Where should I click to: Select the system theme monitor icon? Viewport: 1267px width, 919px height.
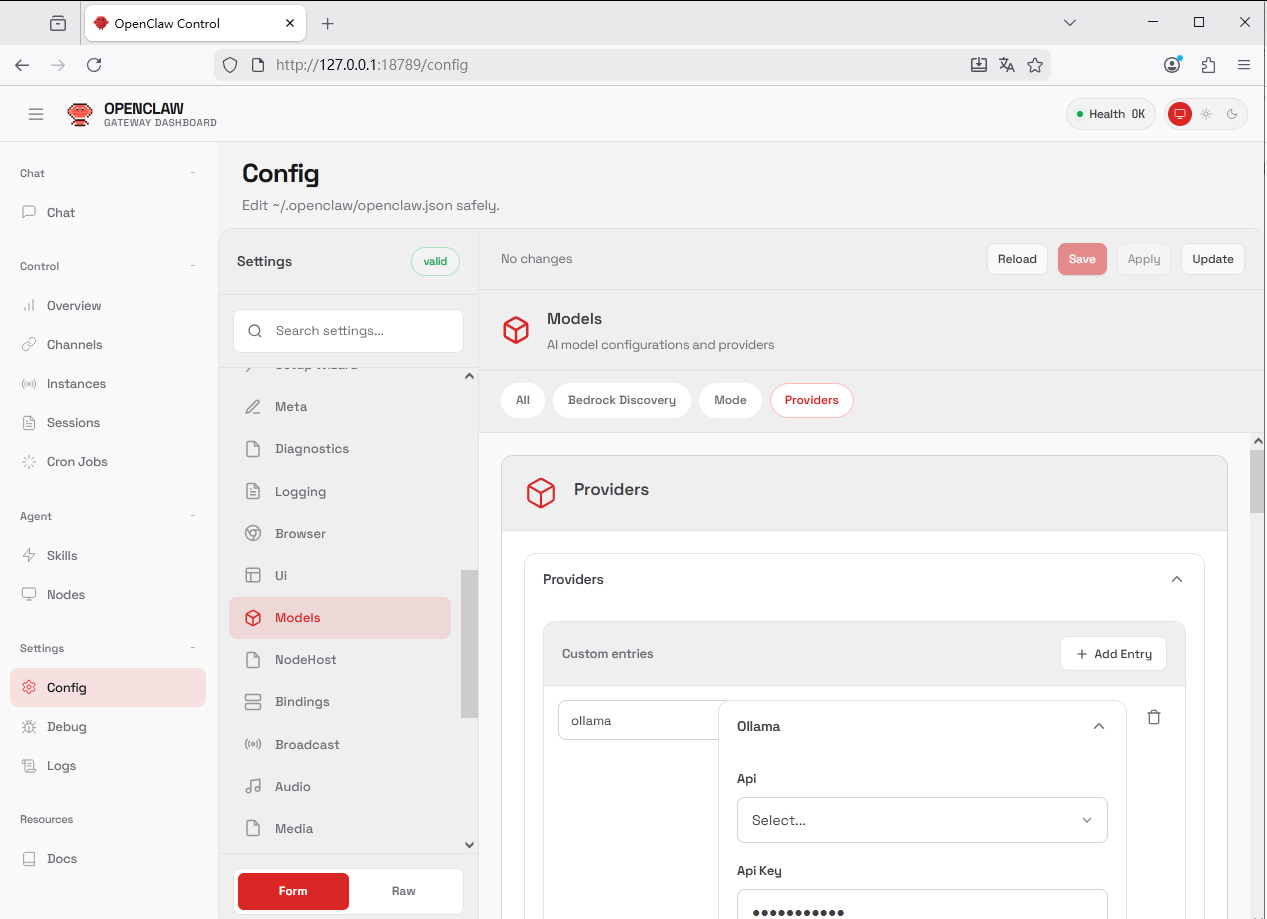pyautogui.click(x=1180, y=114)
